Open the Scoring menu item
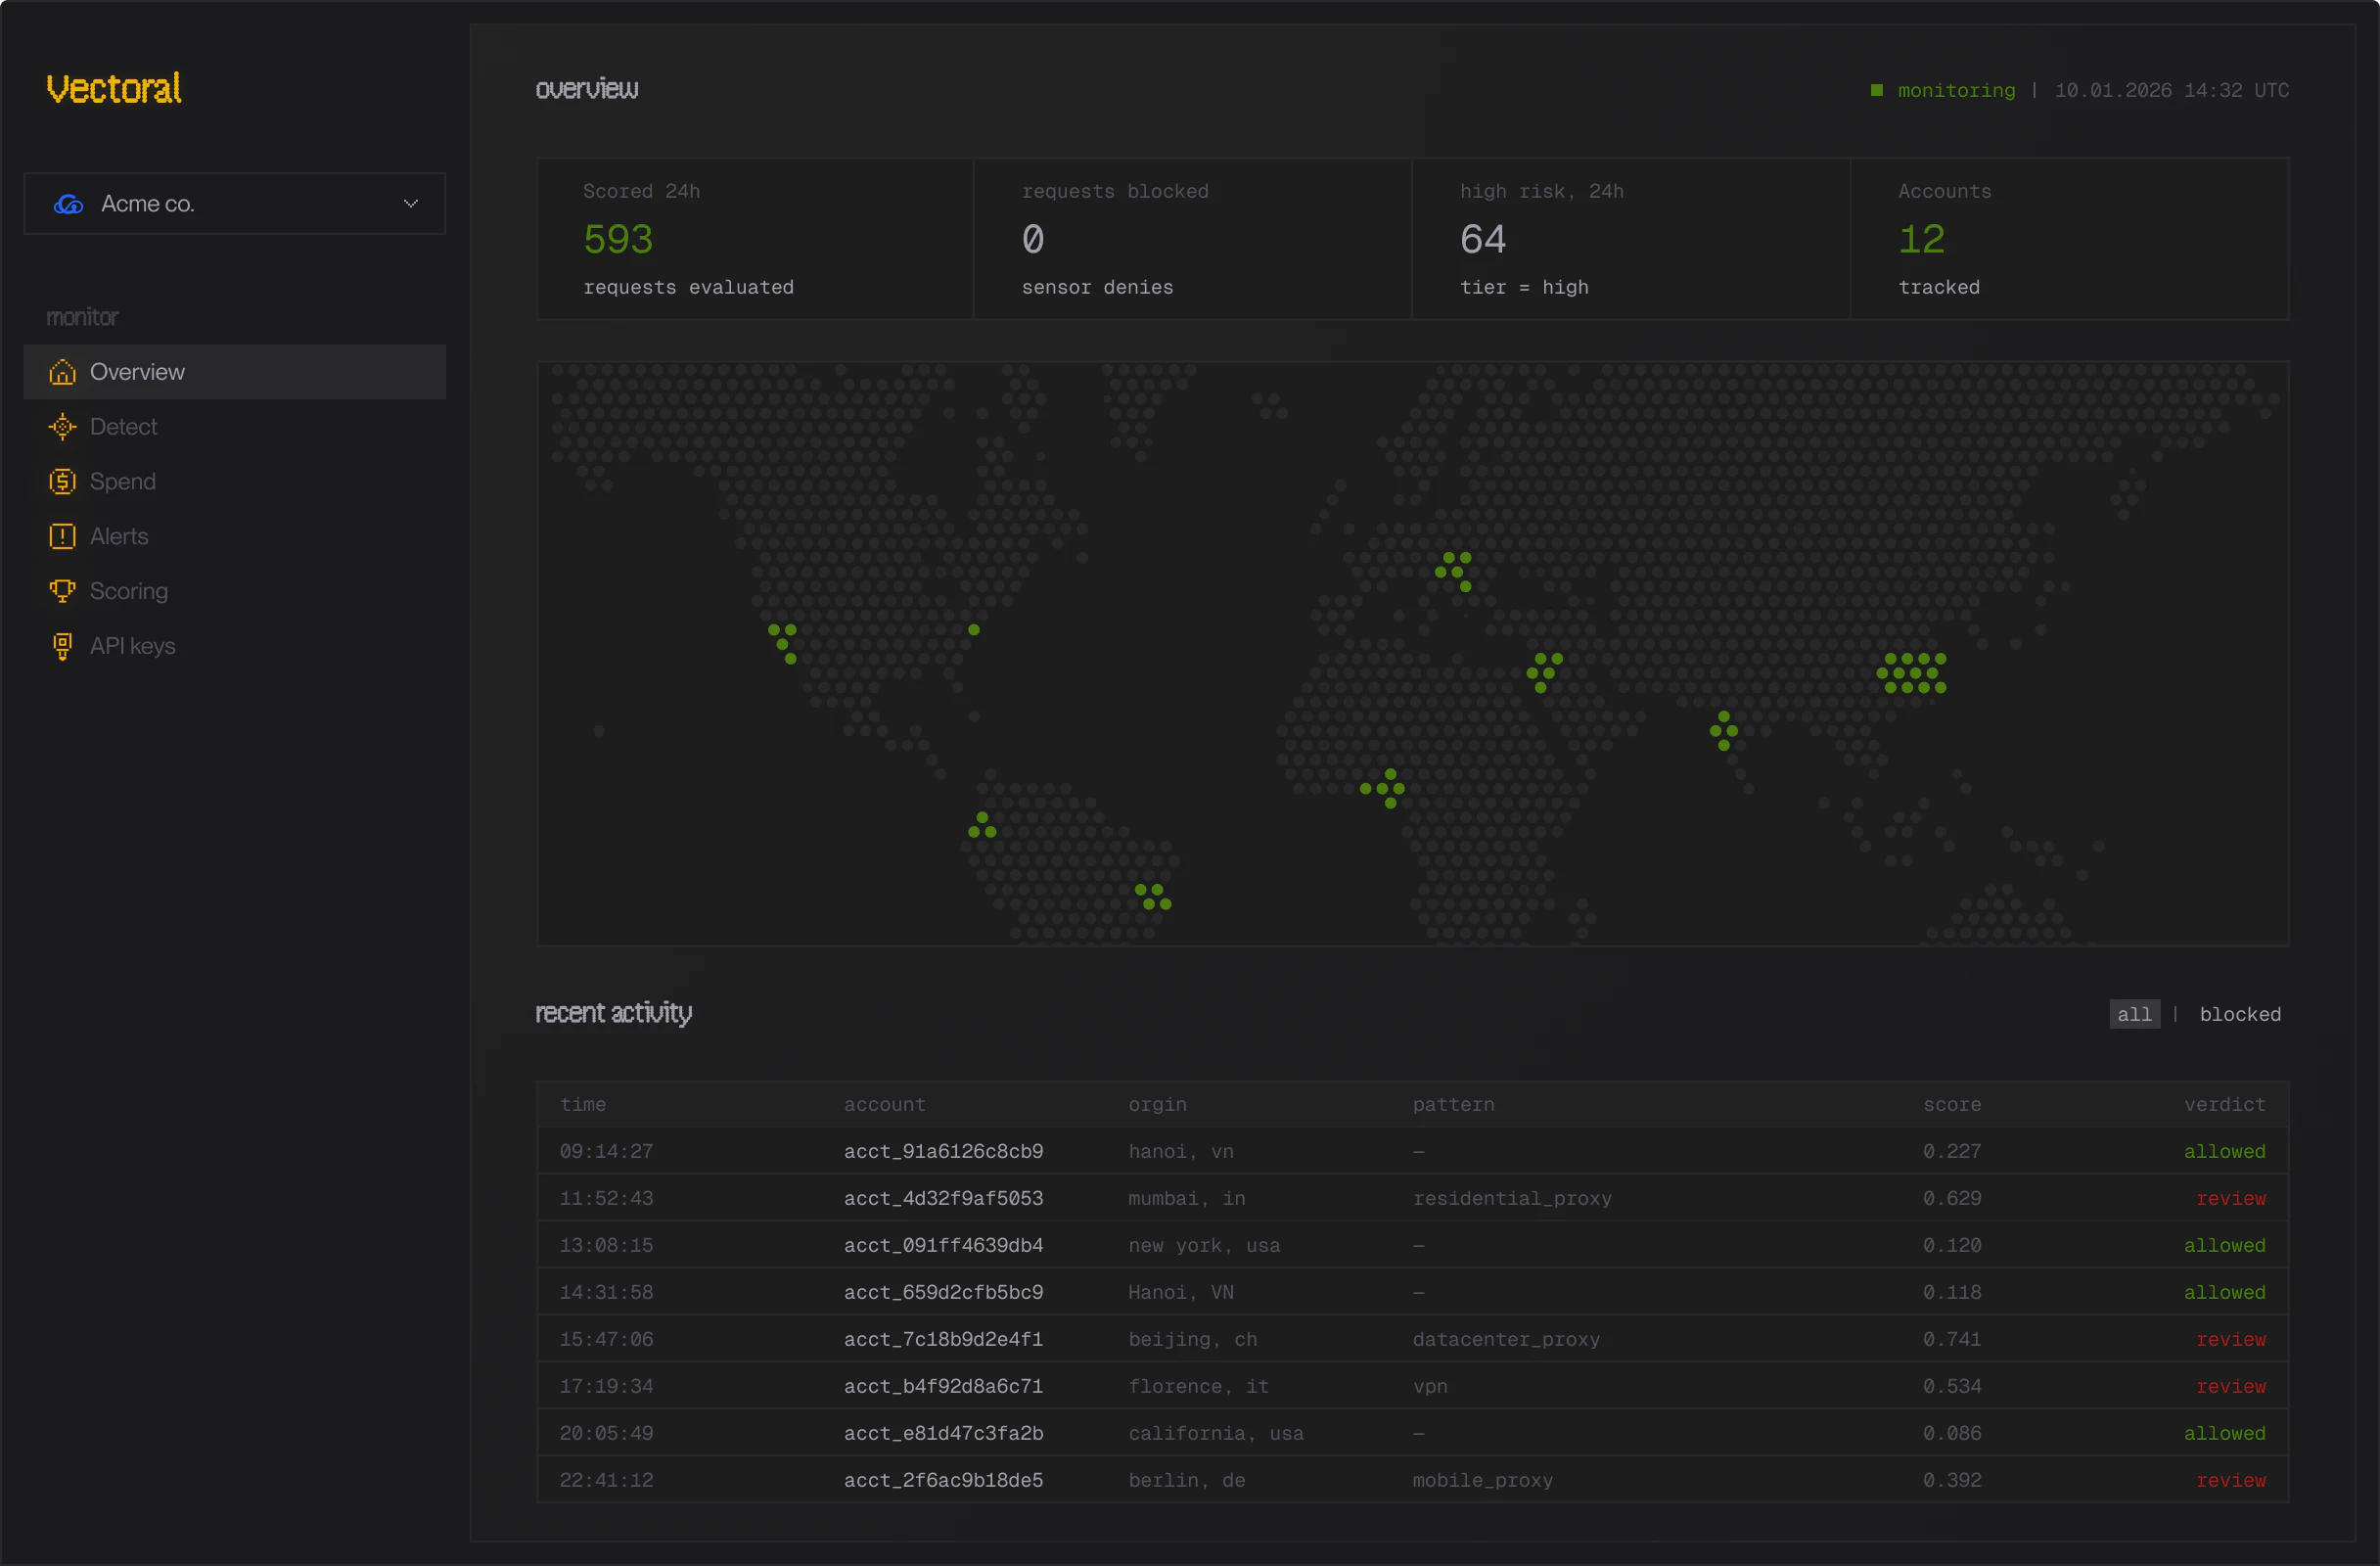 [x=234, y=591]
